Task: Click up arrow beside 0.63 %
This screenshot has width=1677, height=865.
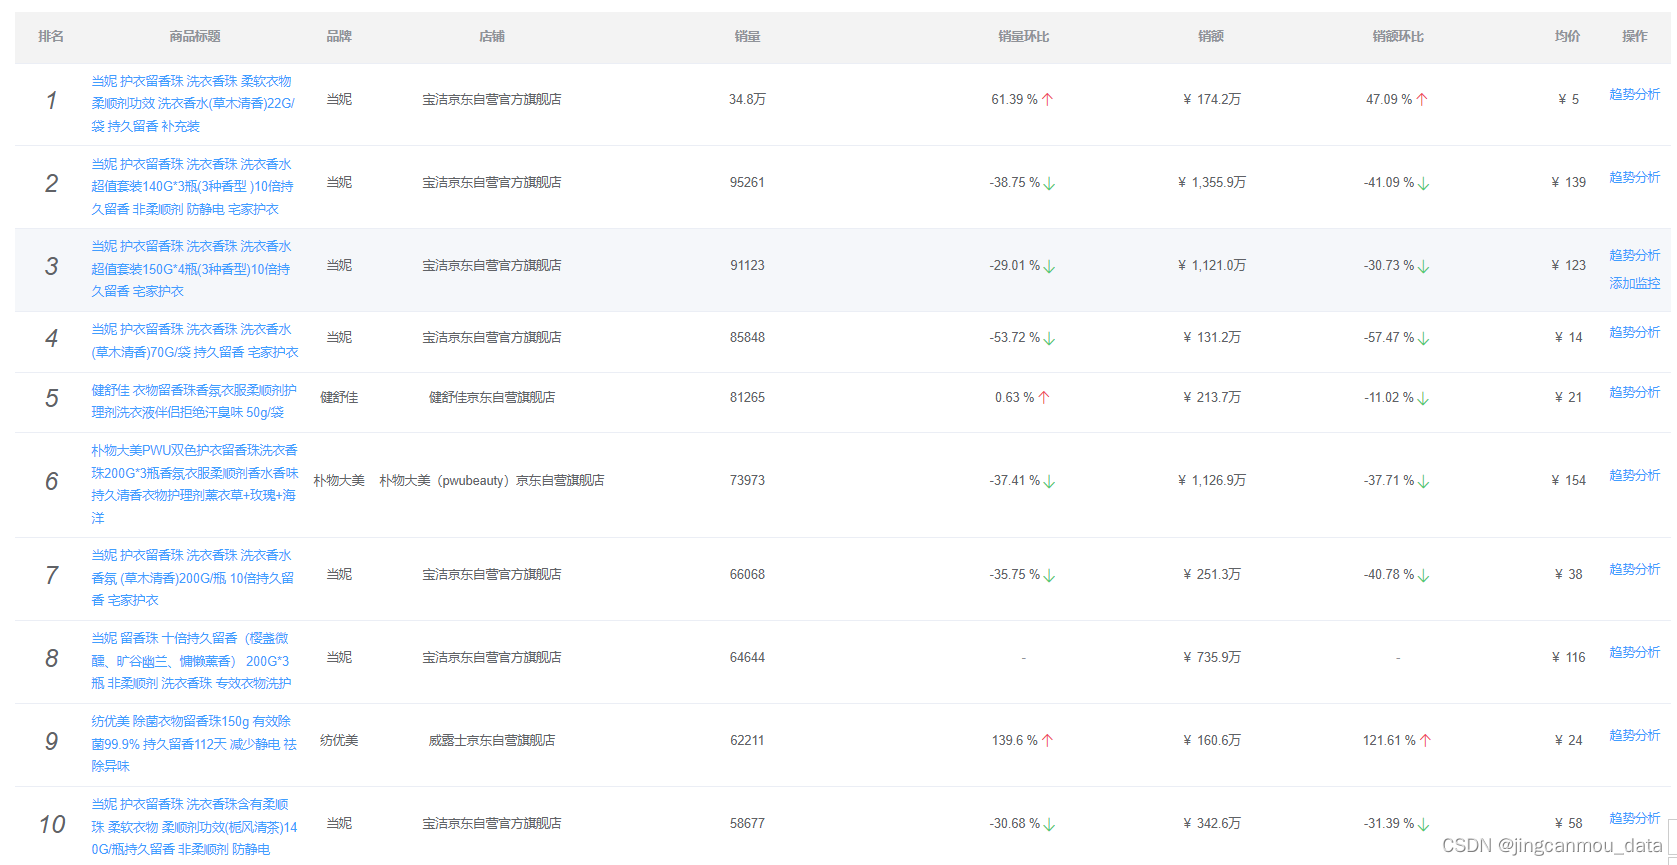Action: point(1044,397)
